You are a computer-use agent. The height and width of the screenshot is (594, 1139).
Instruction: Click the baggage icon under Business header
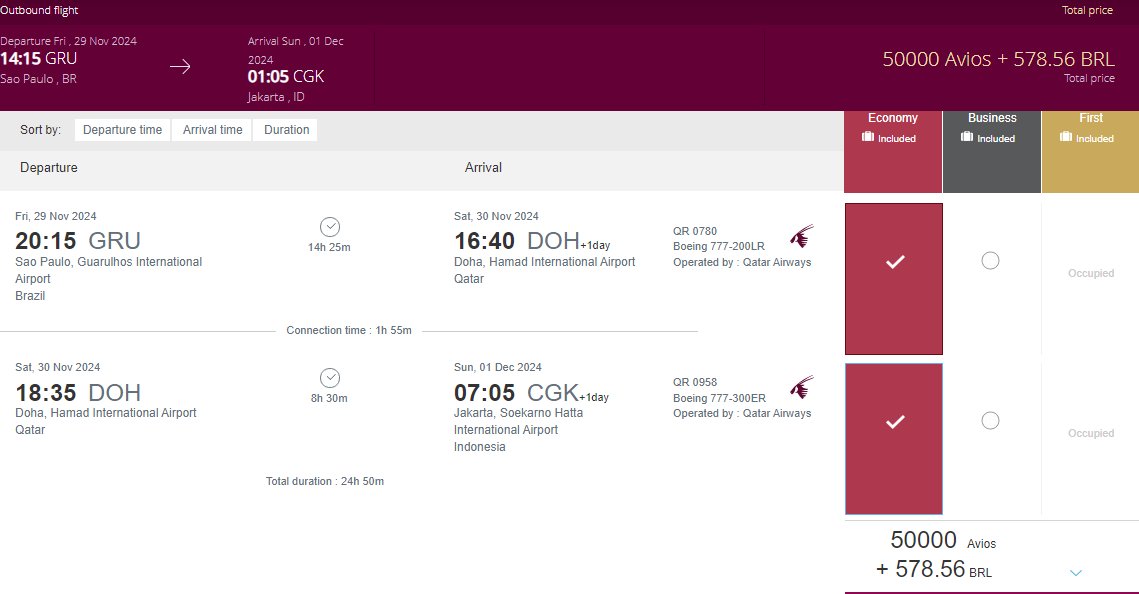[966, 137]
